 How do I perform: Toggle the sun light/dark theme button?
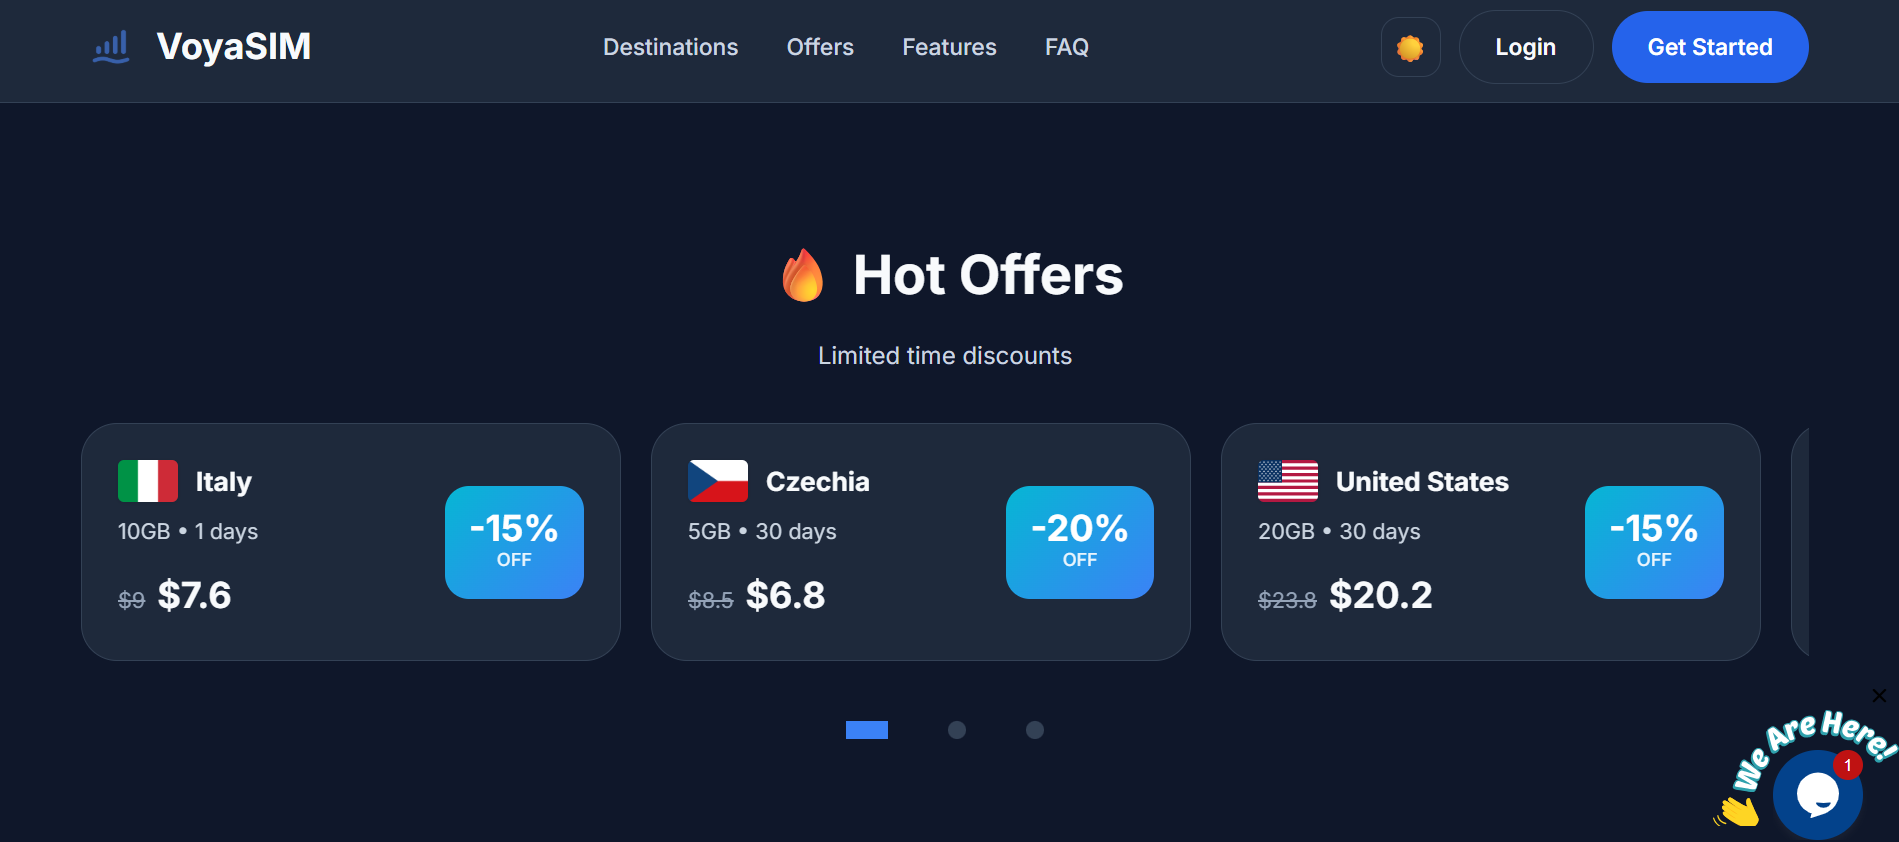tap(1410, 47)
